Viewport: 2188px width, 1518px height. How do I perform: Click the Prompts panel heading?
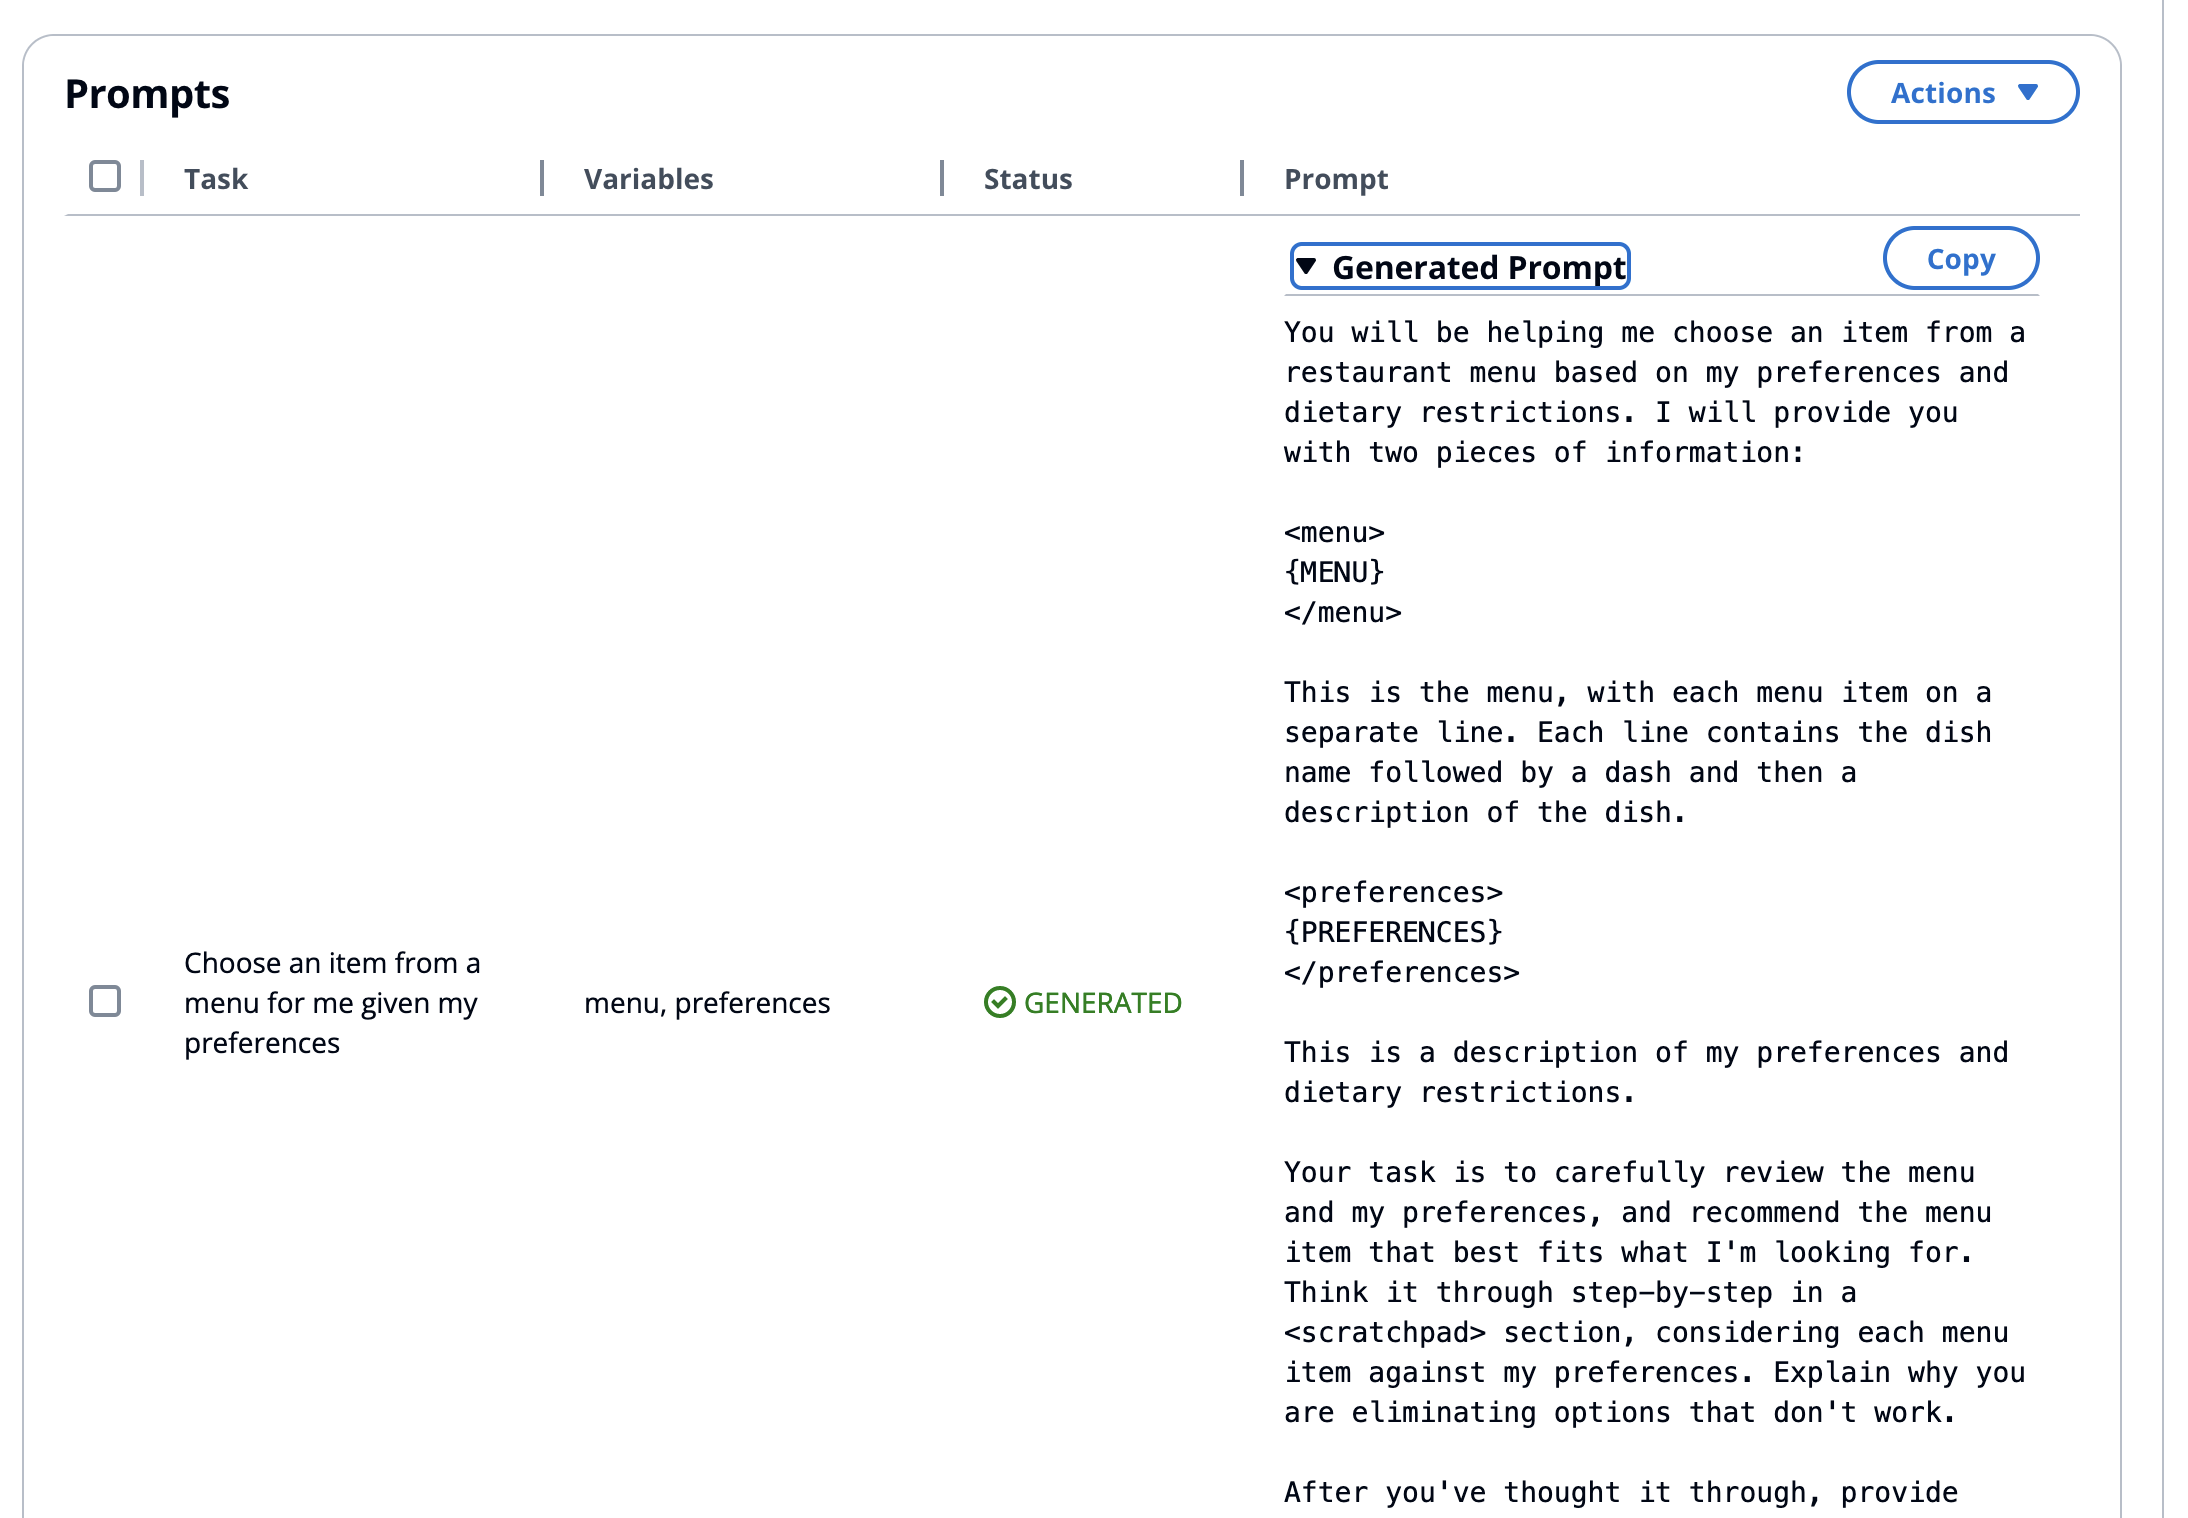(x=147, y=94)
